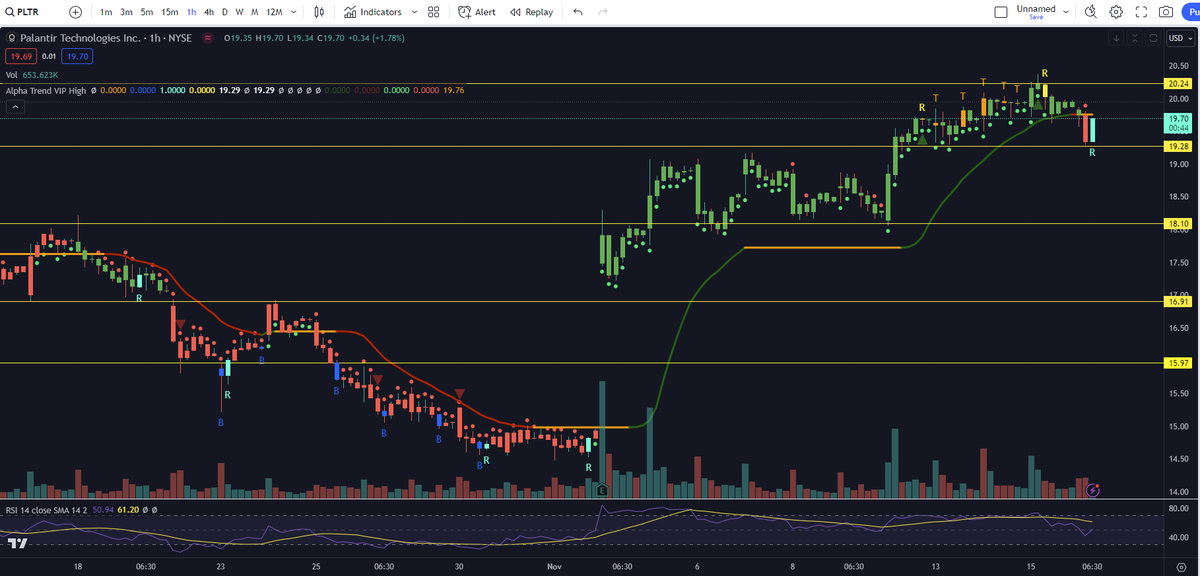Open the candlestick chart type selector
Screen dimensions: 1200x576
click(x=319, y=12)
